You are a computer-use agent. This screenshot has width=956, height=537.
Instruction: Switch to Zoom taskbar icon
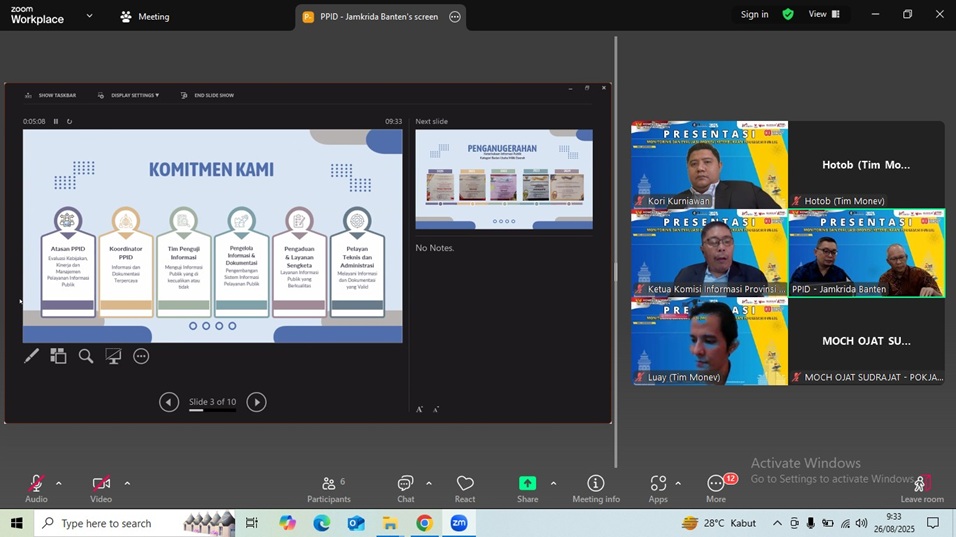point(458,523)
